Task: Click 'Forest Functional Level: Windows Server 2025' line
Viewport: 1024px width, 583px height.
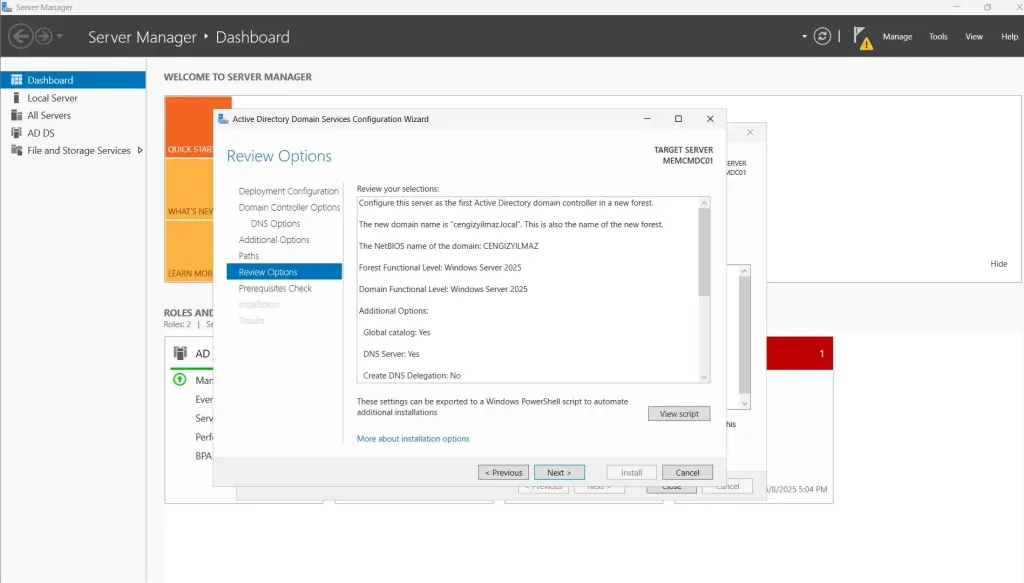Action: pyautogui.click(x=440, y=268)
